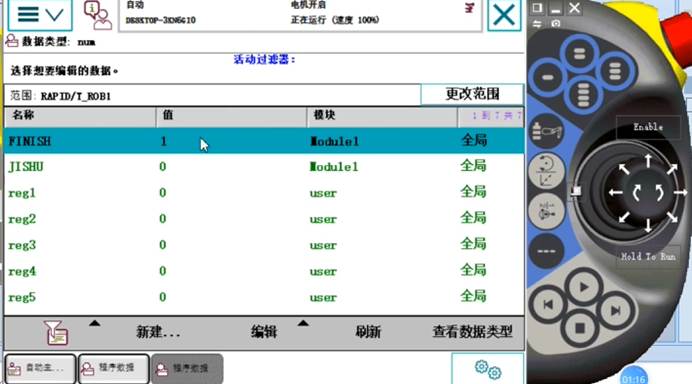The height and width of the screenshot is (384, 692).
Task: Click the joystick lower-left diagonal arrow
Action: pyautogui.click(x=624, y=217)
